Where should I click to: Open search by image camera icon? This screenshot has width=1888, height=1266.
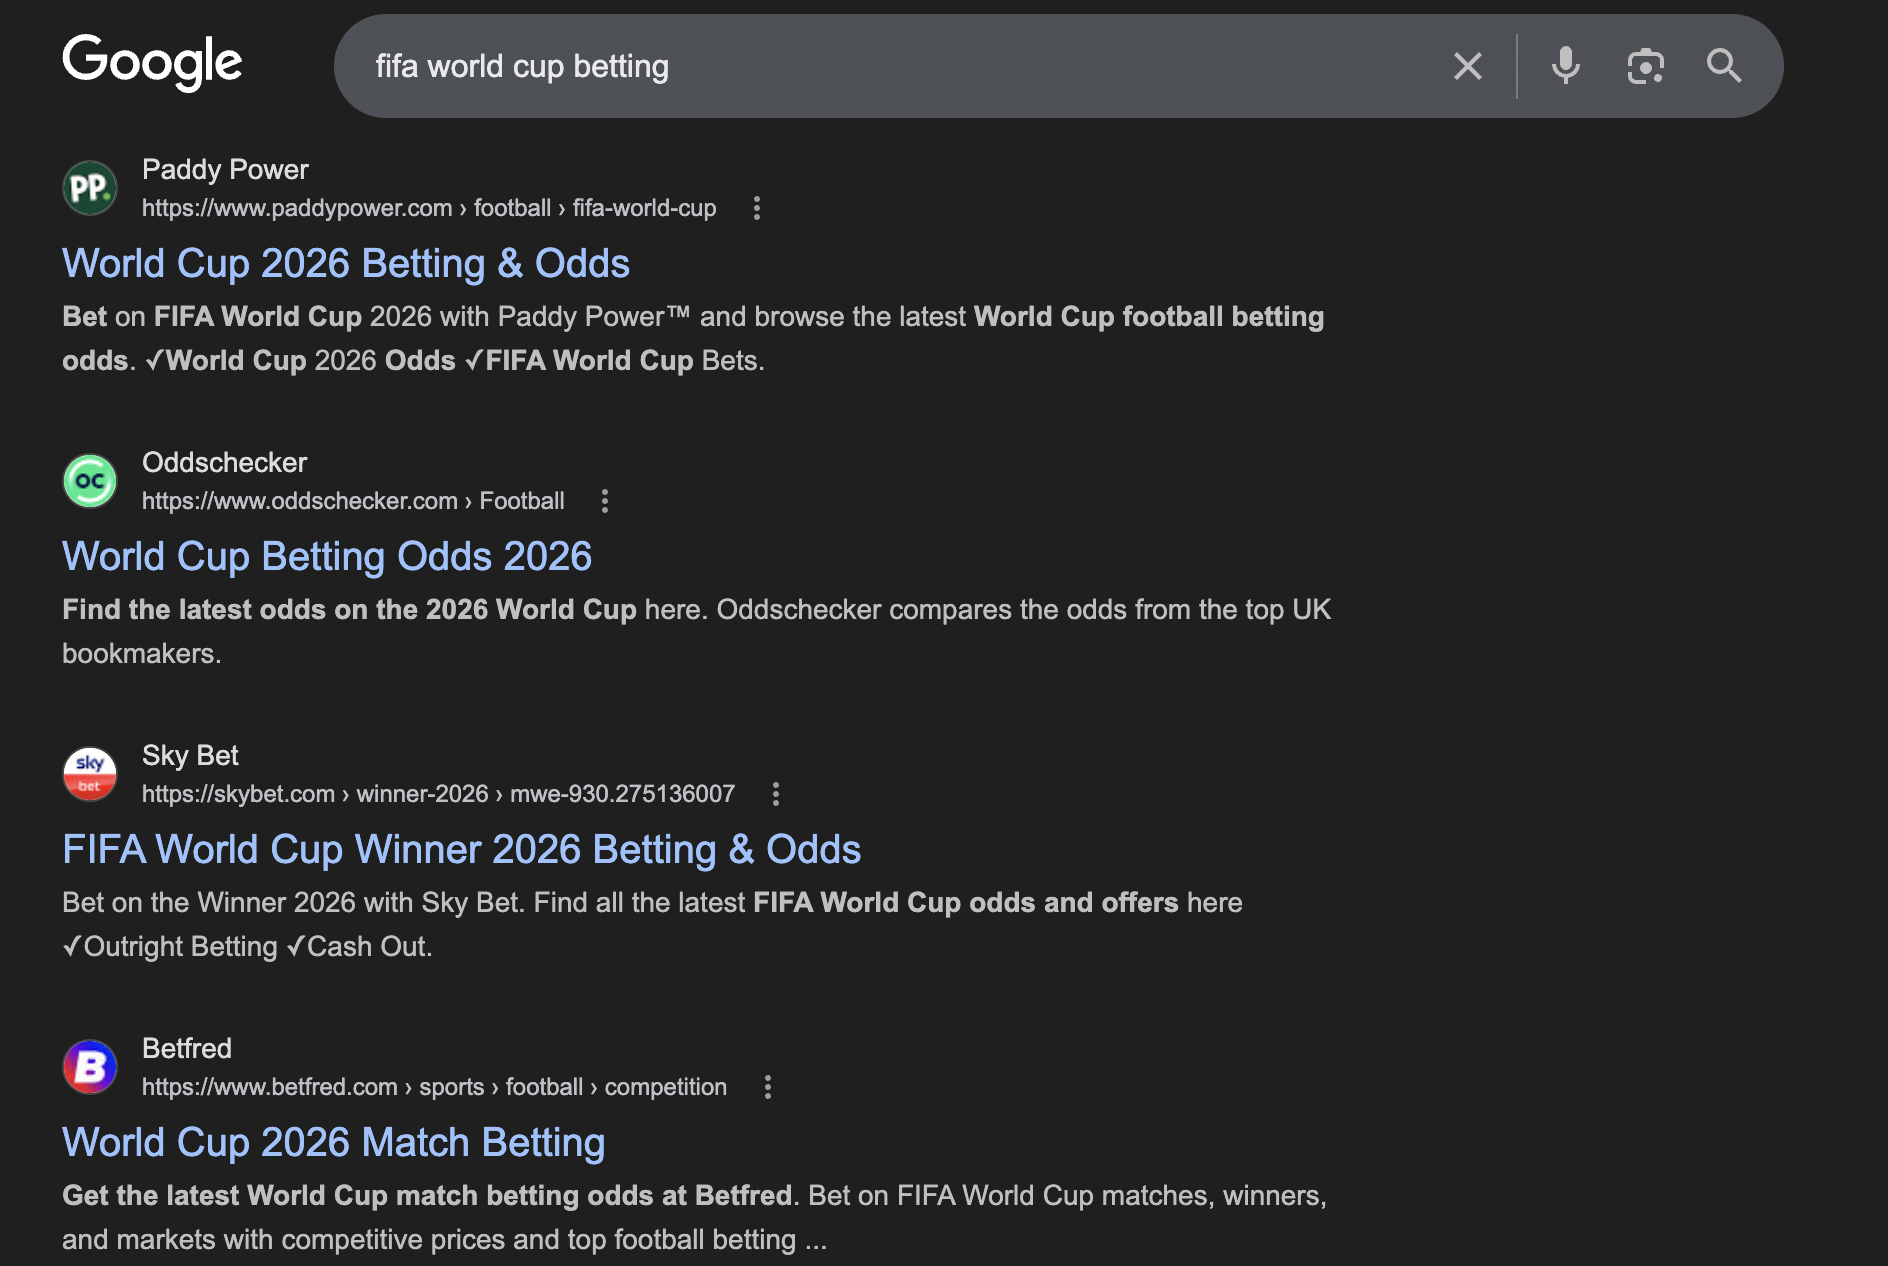(x=1645, y=67)
